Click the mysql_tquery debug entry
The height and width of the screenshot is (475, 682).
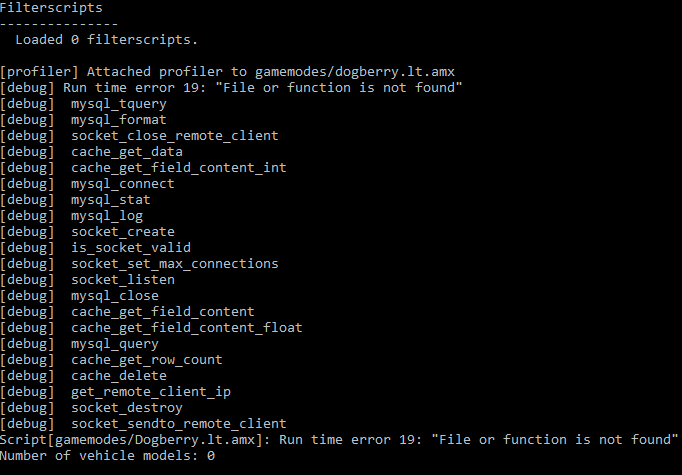(84, 104)
